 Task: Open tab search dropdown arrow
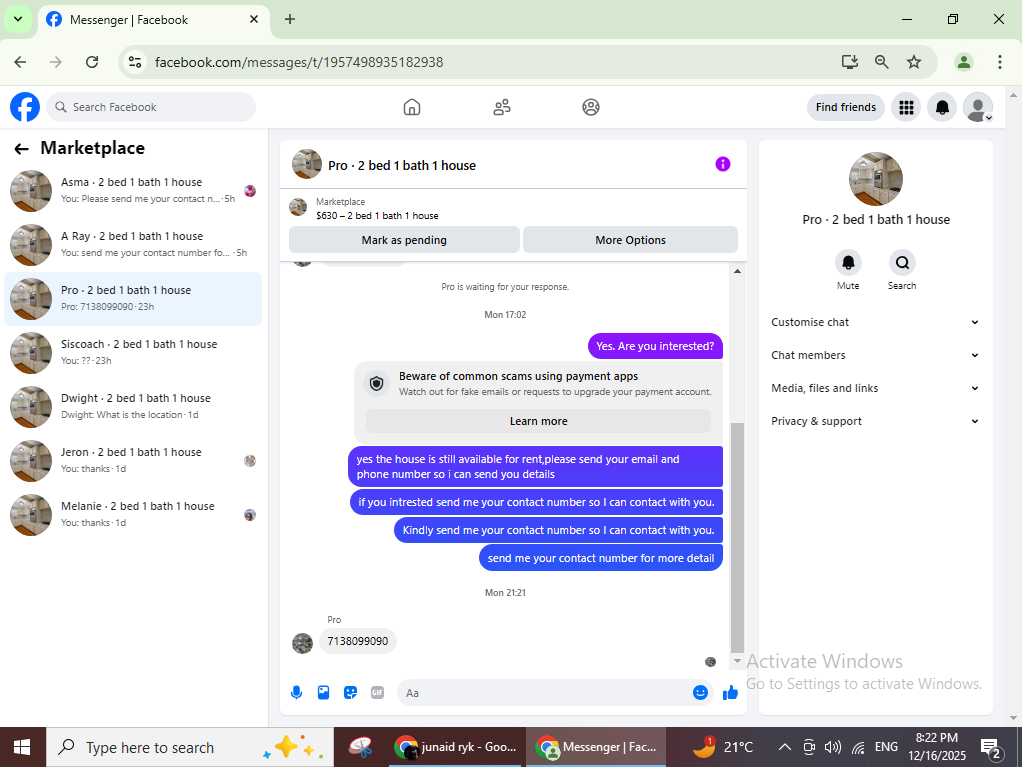[18, 20]
